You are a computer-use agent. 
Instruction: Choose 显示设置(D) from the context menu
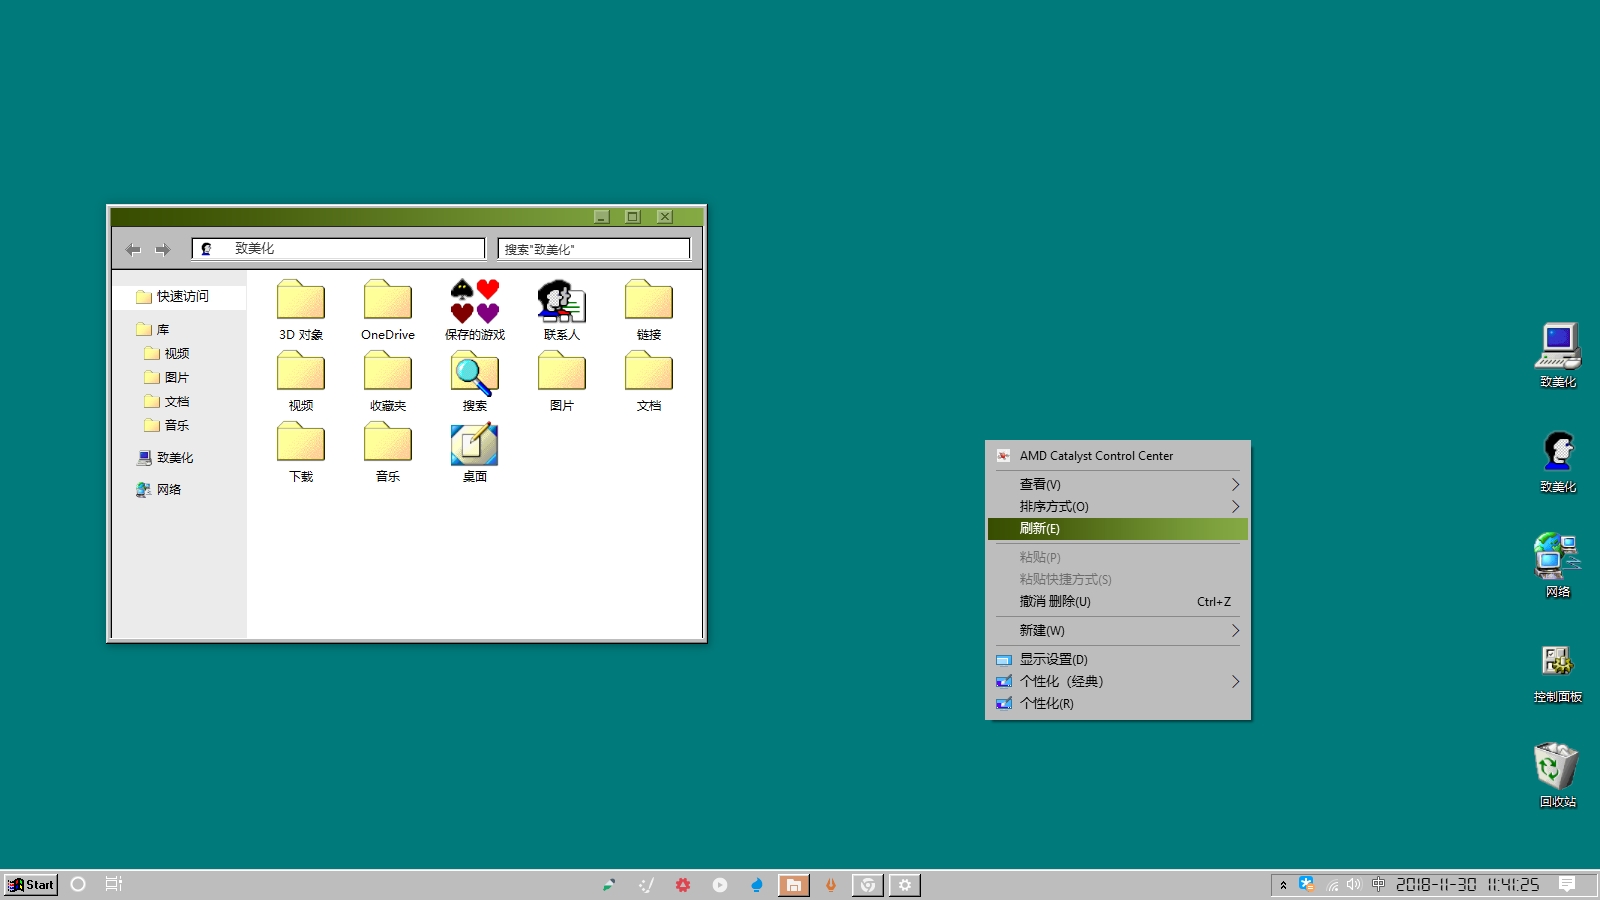(1053, 659)
